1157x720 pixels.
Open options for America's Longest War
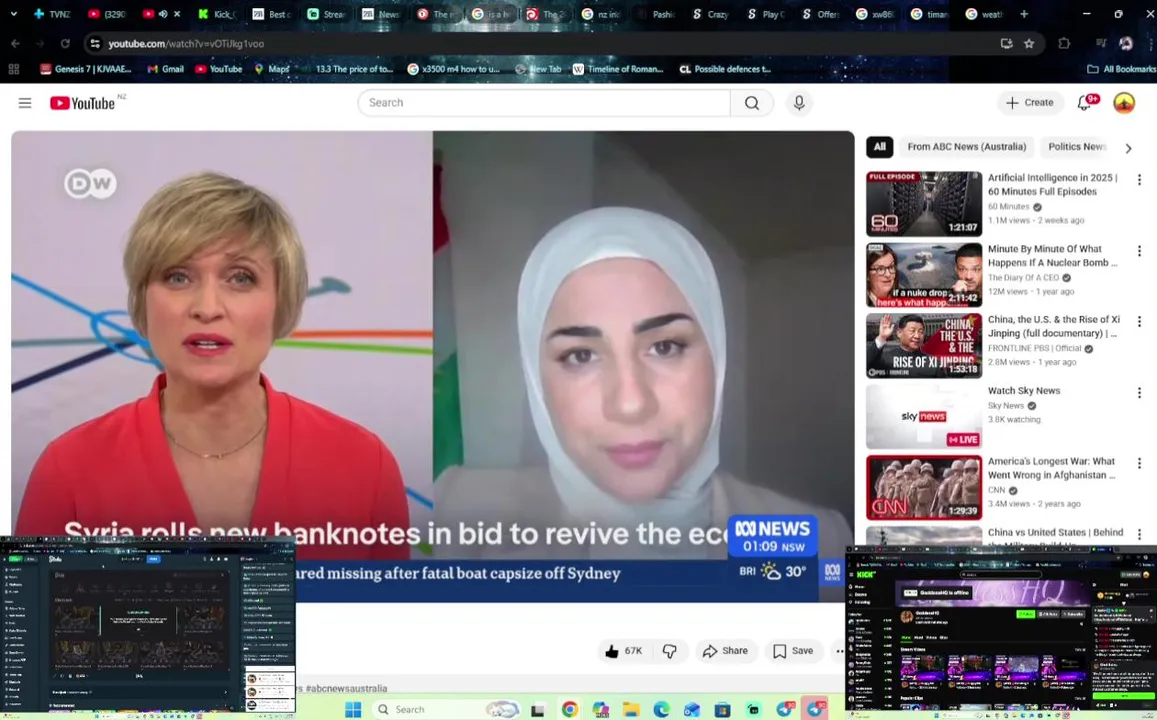(x=1139, y=463)
